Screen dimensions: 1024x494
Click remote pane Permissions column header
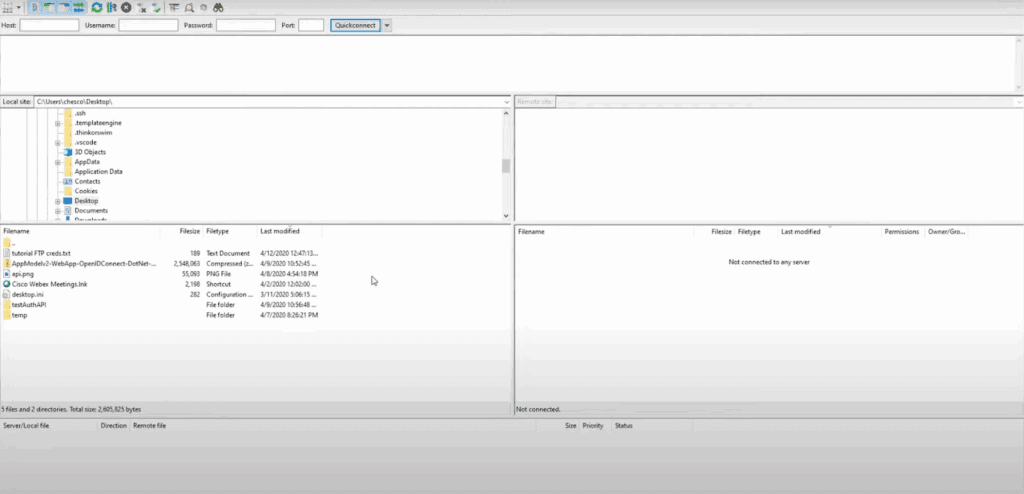[902, 232]
